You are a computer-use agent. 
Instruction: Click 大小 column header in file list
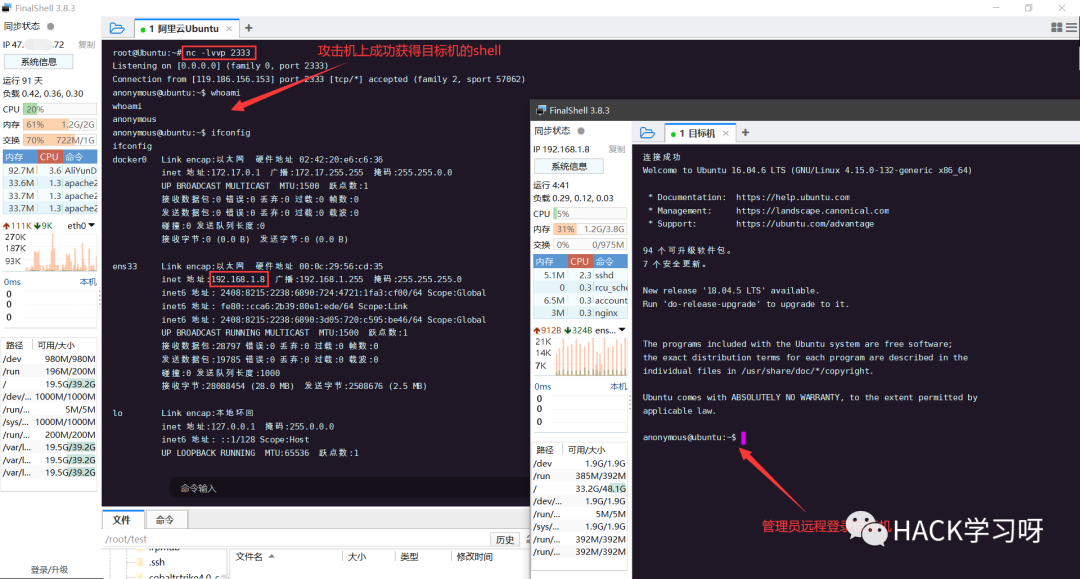(357, 556)
